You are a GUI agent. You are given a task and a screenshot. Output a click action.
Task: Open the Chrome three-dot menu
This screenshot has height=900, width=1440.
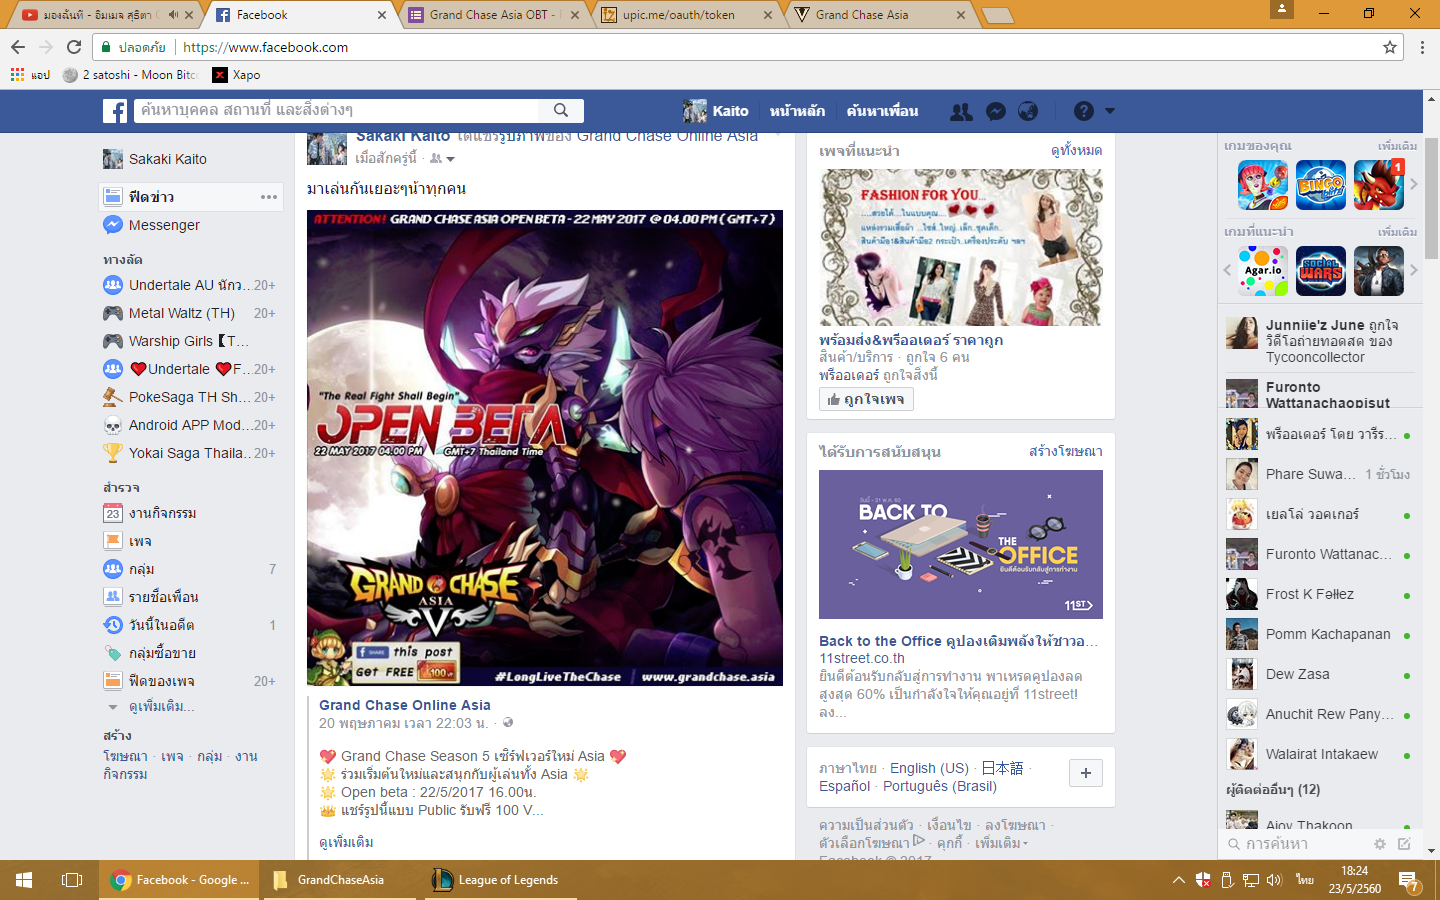tap(1422, 47)
